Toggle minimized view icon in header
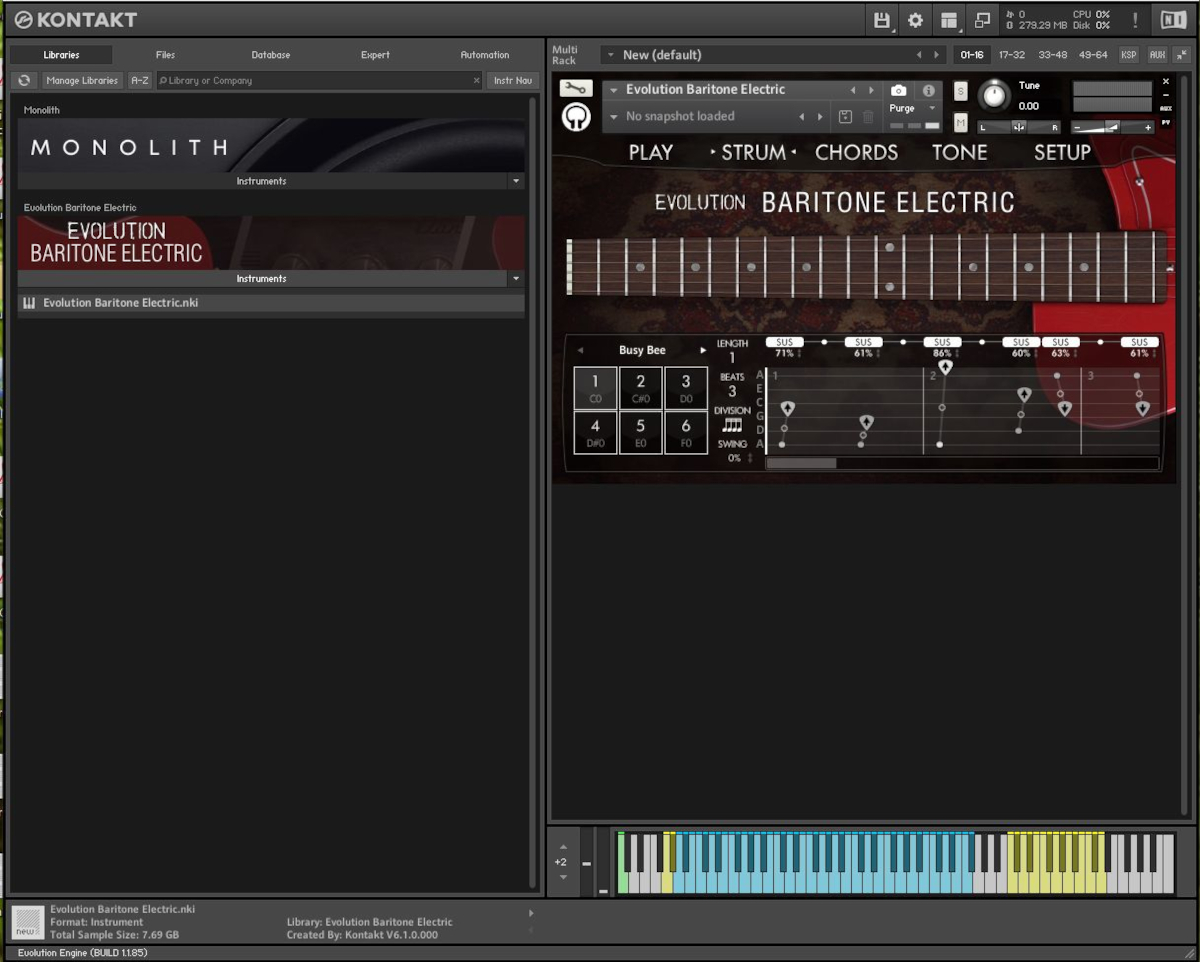 tap(982, 20)
